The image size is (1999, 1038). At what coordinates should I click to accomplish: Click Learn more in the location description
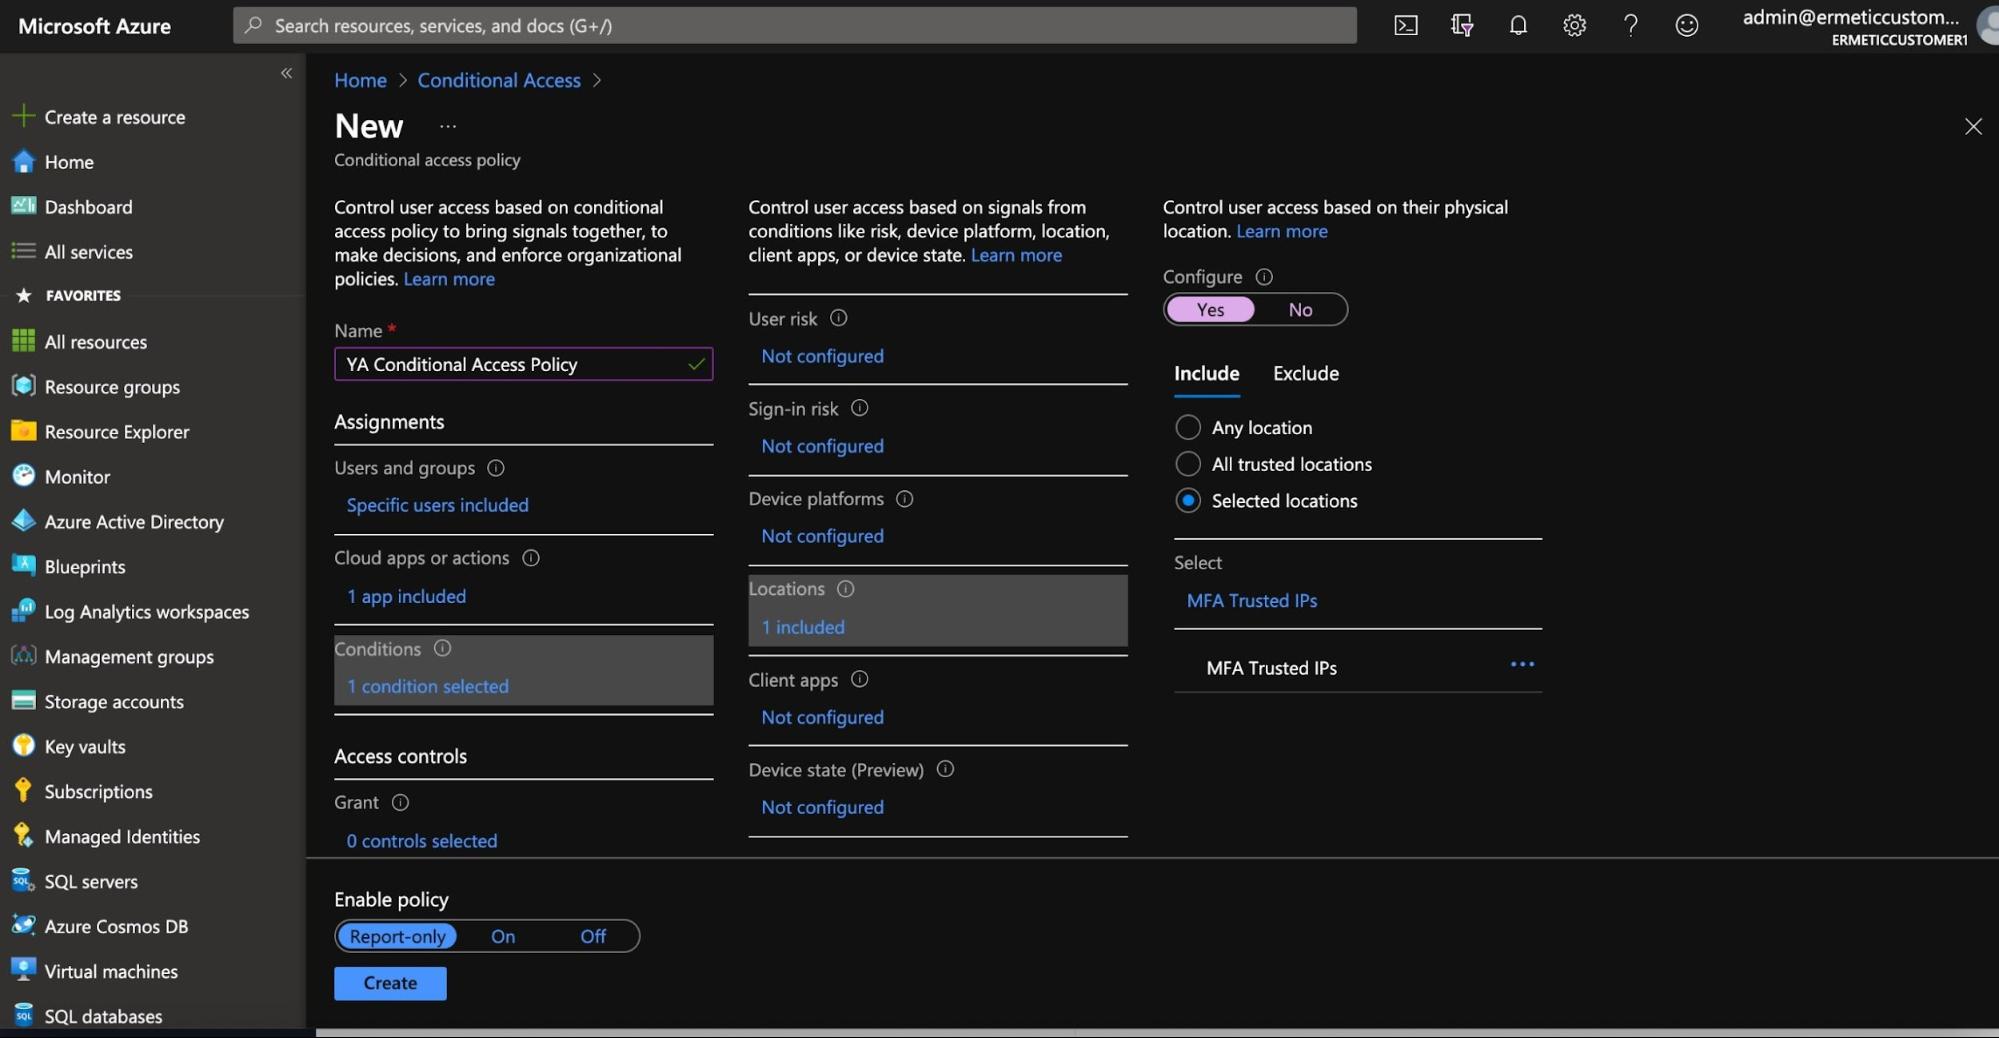[1282, 231]
